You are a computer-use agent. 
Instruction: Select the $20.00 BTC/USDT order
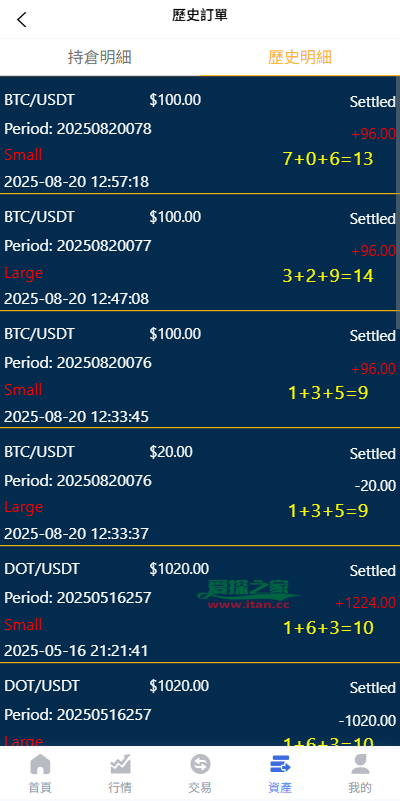[200, 487]
